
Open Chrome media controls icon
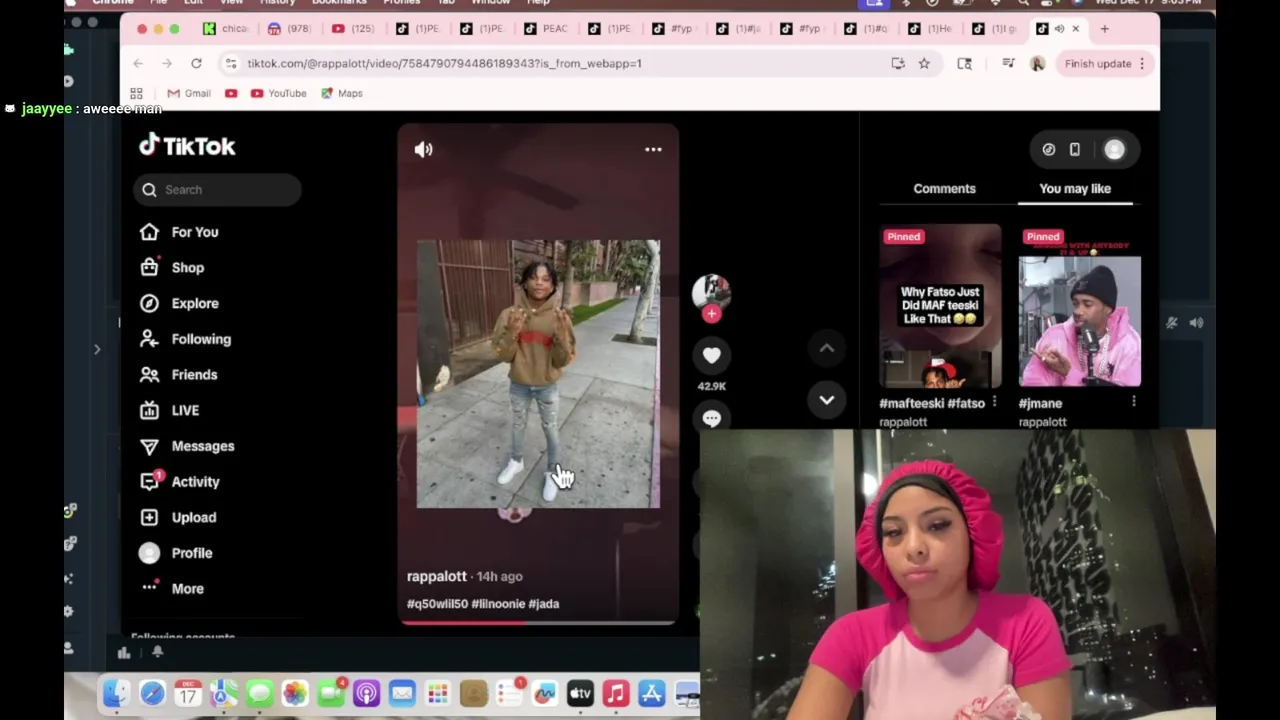1008,63
